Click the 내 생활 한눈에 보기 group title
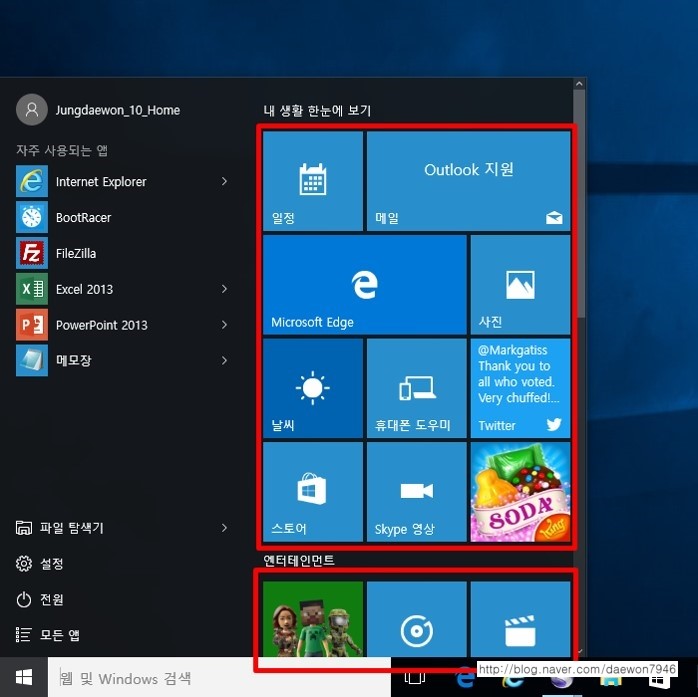 point(317,110)
